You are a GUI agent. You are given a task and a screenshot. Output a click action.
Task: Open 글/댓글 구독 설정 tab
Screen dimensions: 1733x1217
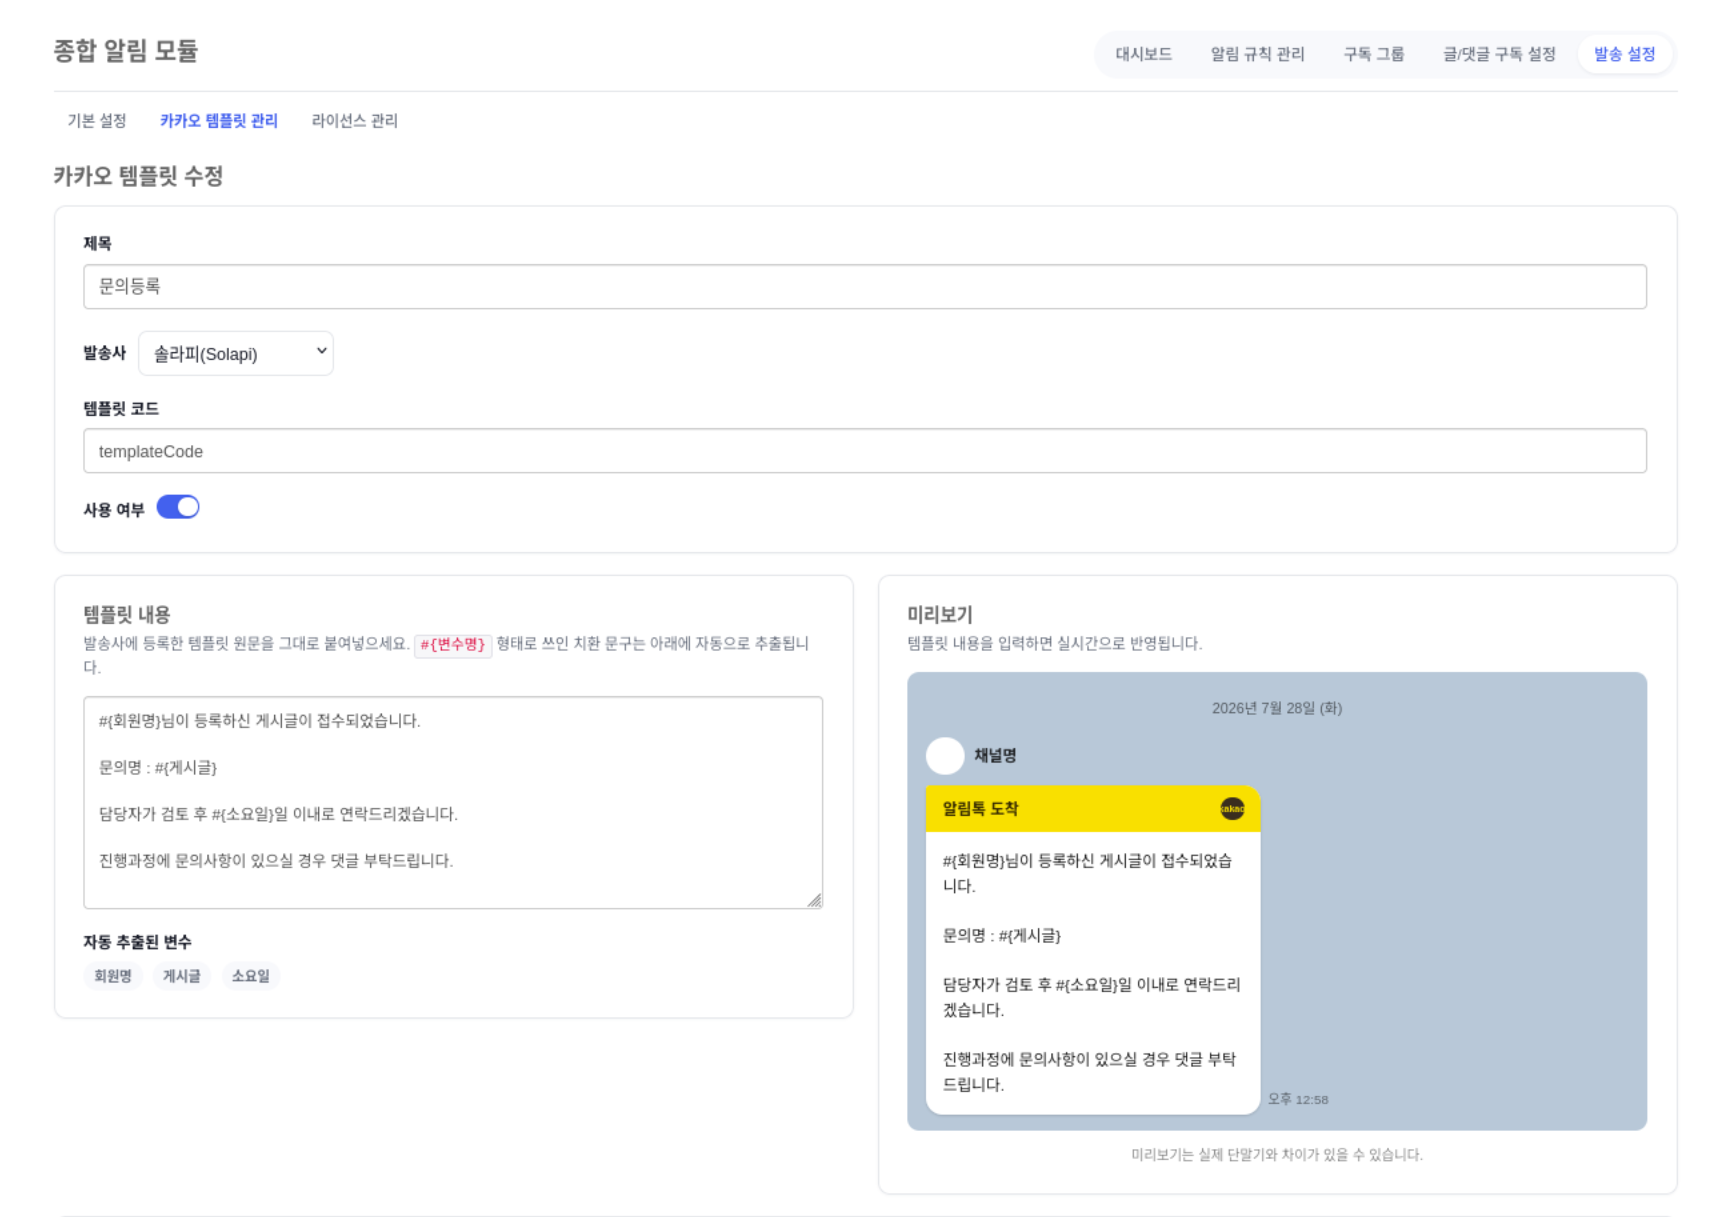pyautogui.click(x=1498, y=54)
